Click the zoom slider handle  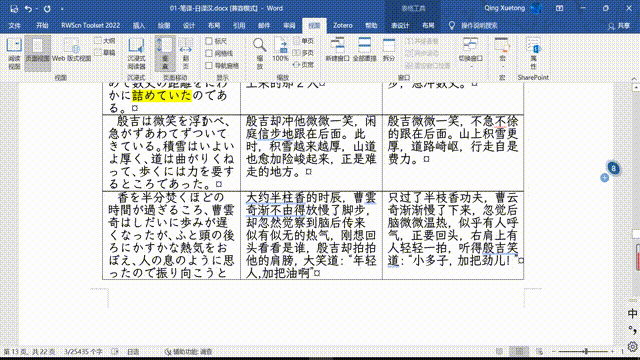586,351
